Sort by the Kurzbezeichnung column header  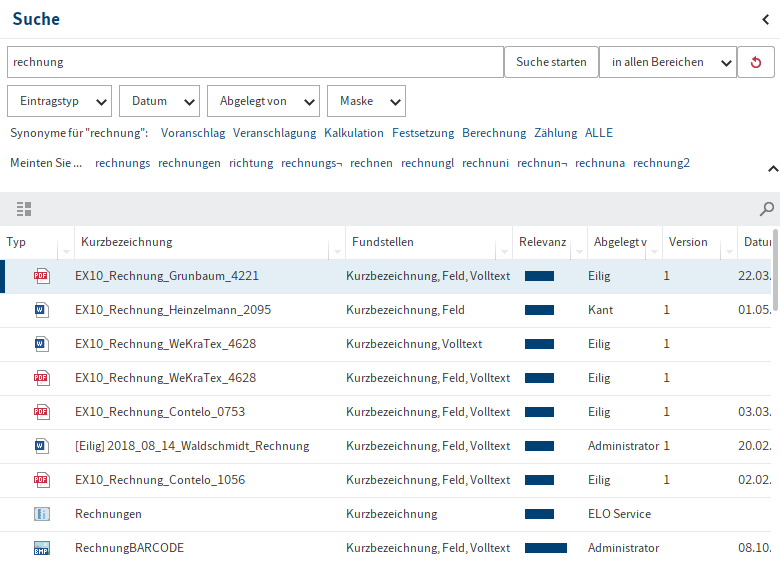(x=127, y=242)
